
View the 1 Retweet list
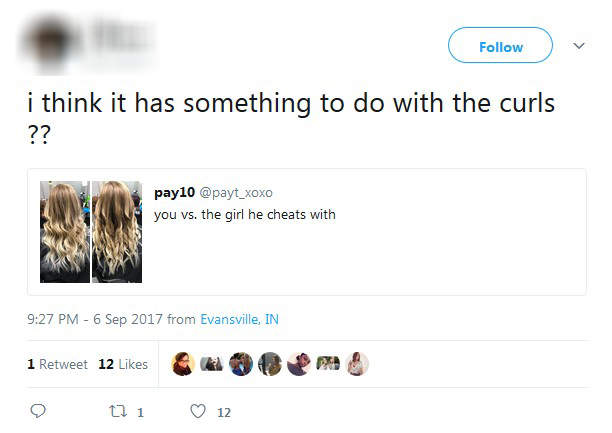point(57,364)
